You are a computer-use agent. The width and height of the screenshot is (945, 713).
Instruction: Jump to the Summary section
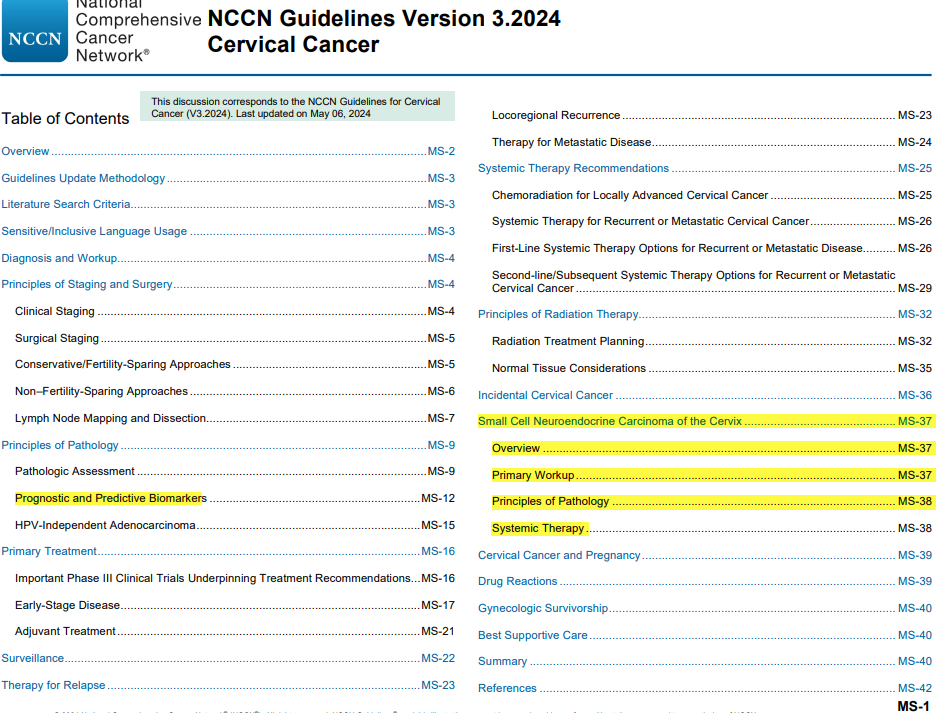click(705, 662)
